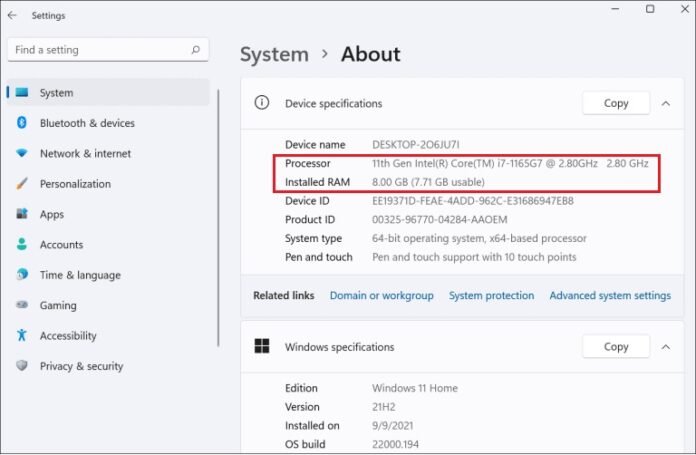Click the Personalization paintbrush icon
The height and width of the screenshot is (455, 696).
pos(22,183)
